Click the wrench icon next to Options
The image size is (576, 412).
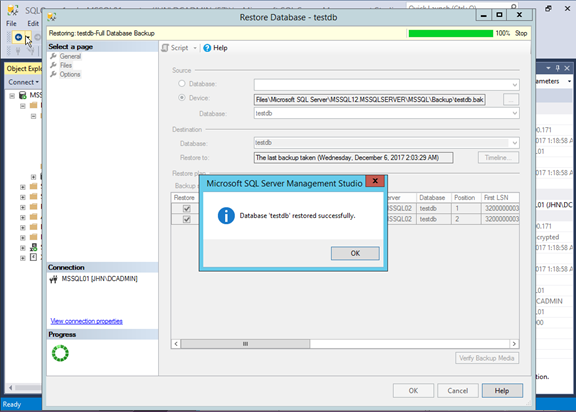point(54,74)
